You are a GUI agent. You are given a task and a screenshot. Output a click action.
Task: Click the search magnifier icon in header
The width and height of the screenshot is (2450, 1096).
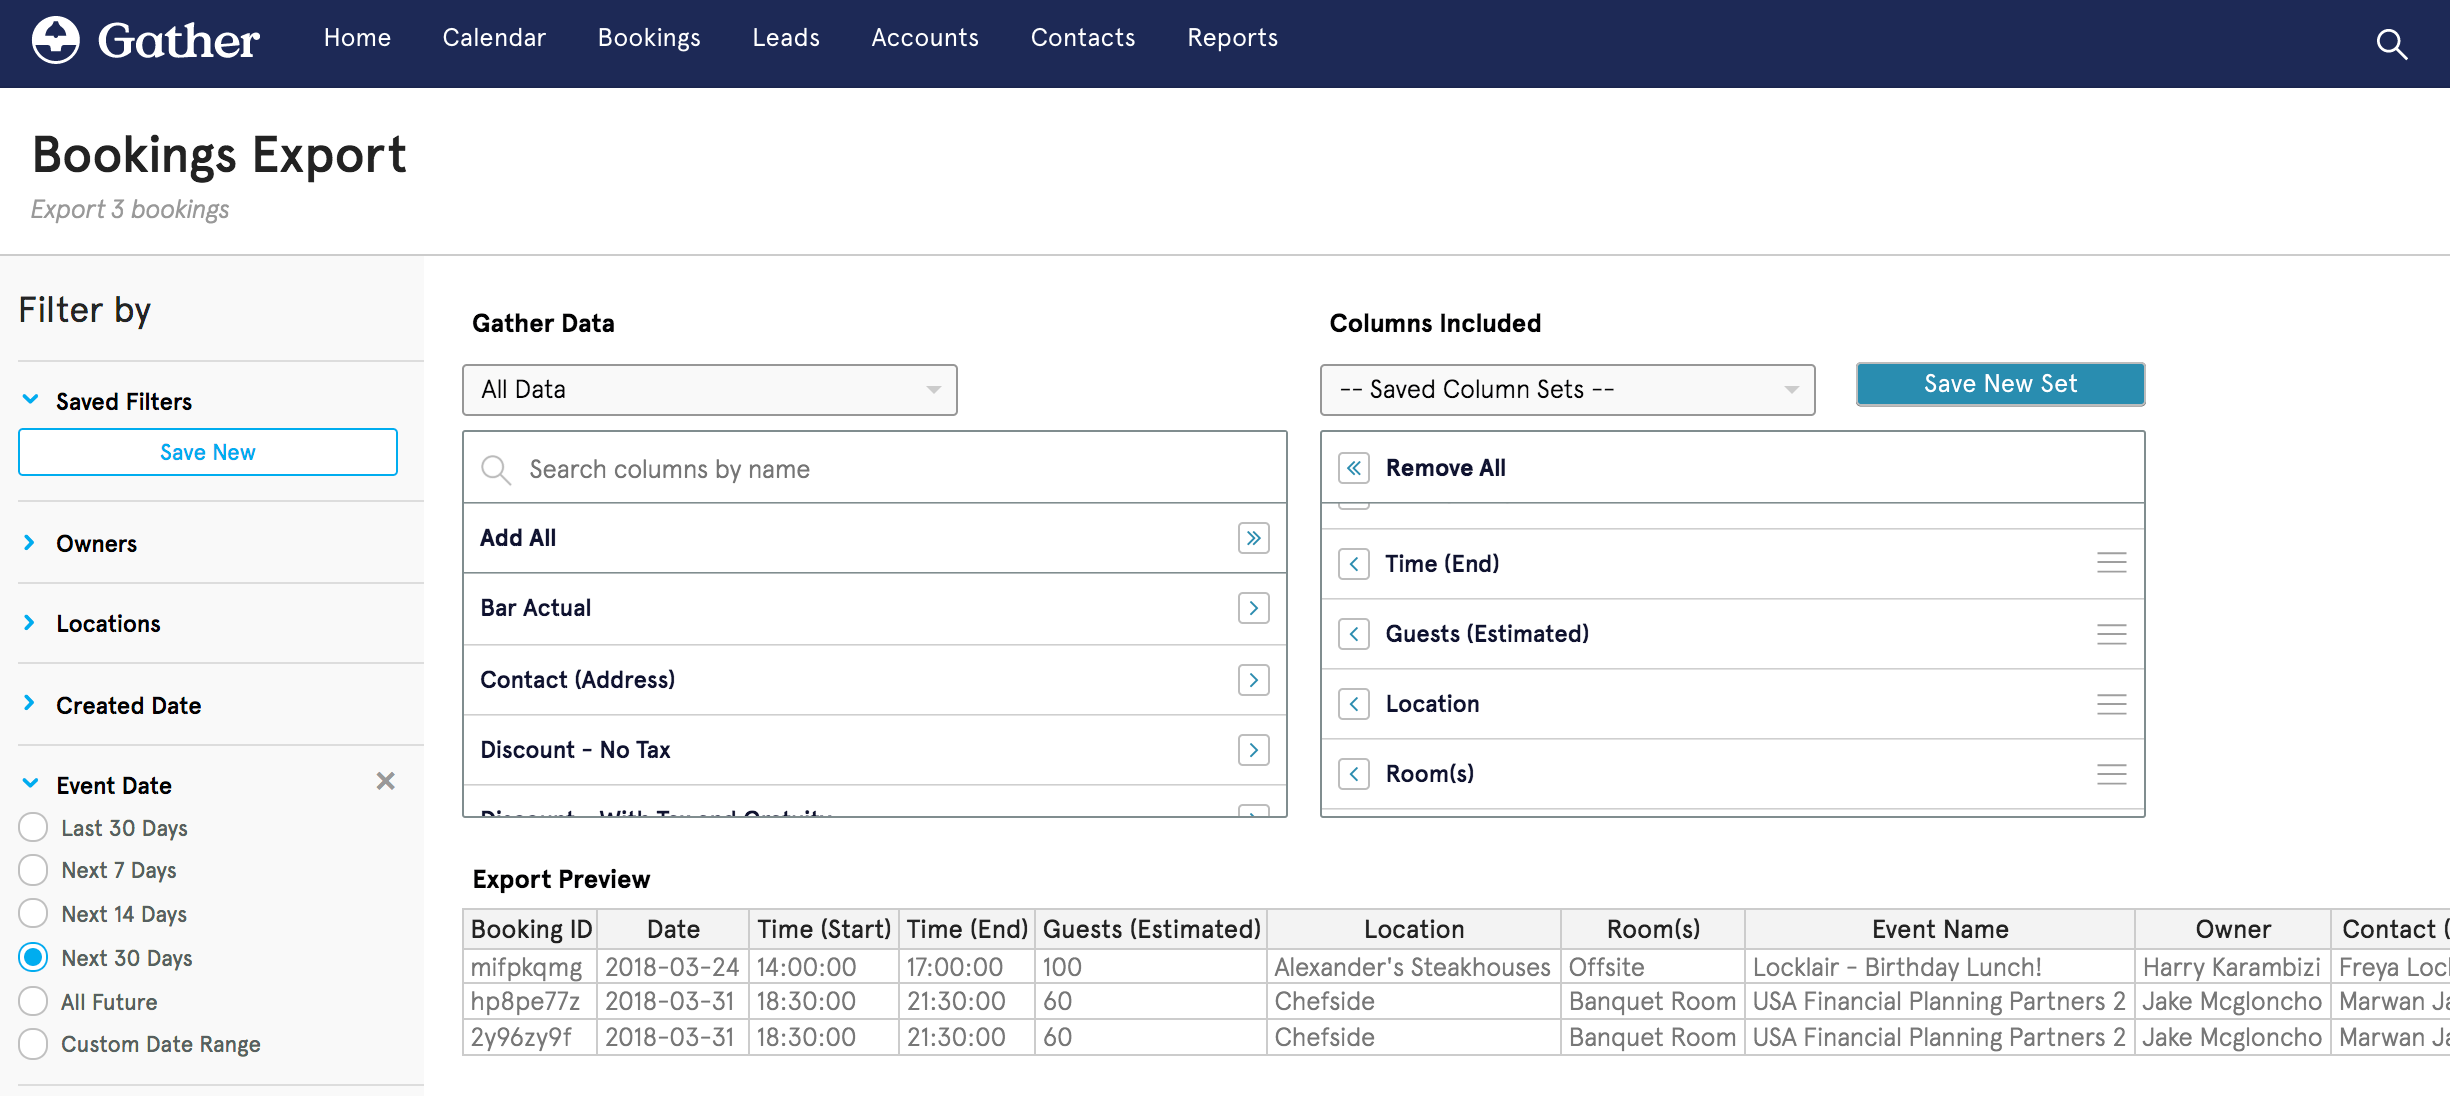pyautogui.click(x=2391, y=44)
